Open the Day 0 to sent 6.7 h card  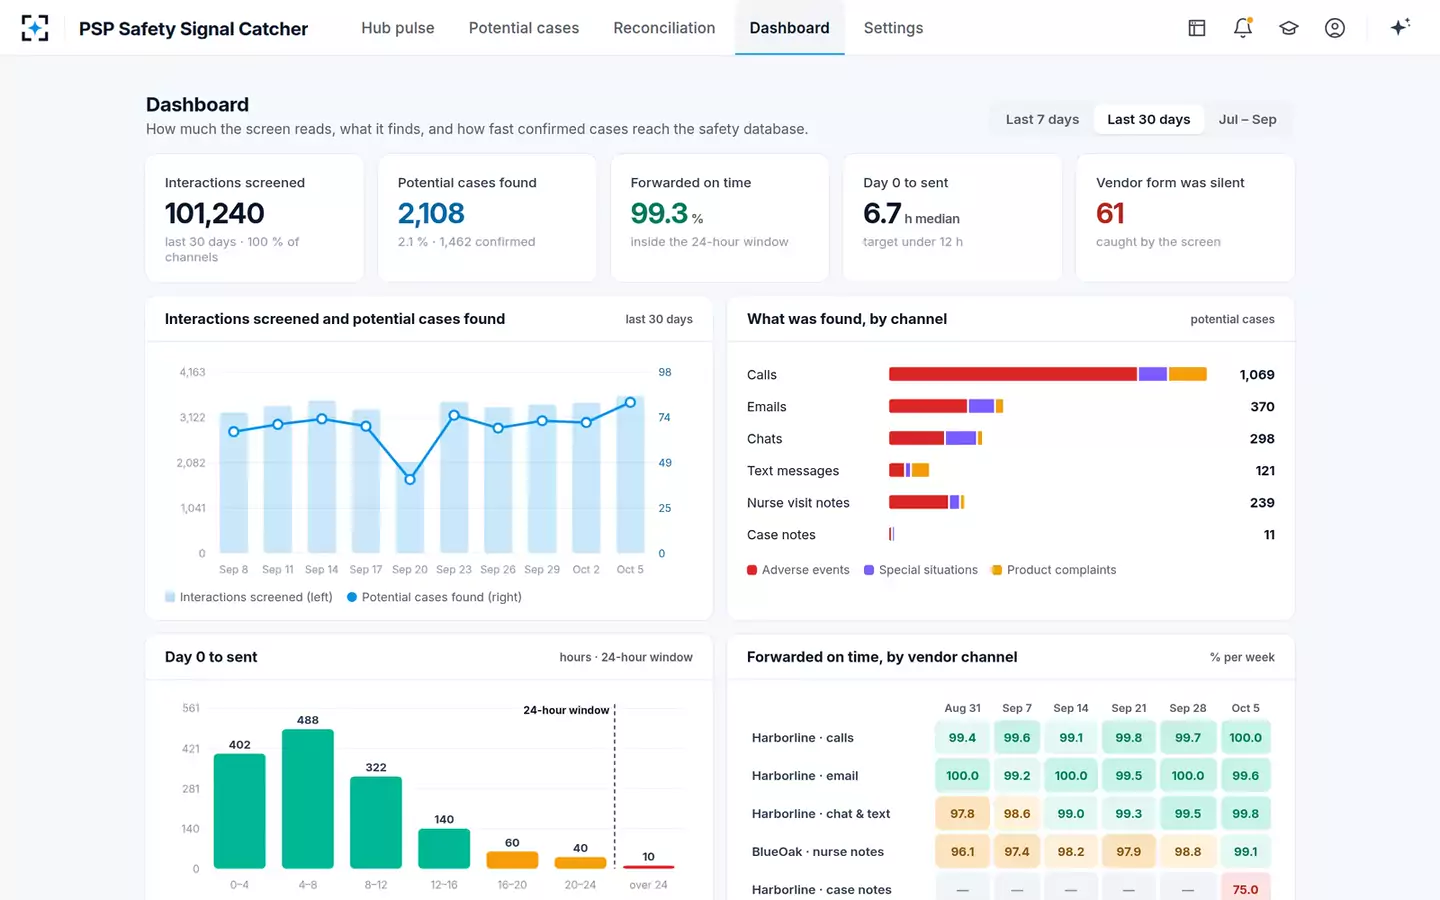(x=953, y=218)
